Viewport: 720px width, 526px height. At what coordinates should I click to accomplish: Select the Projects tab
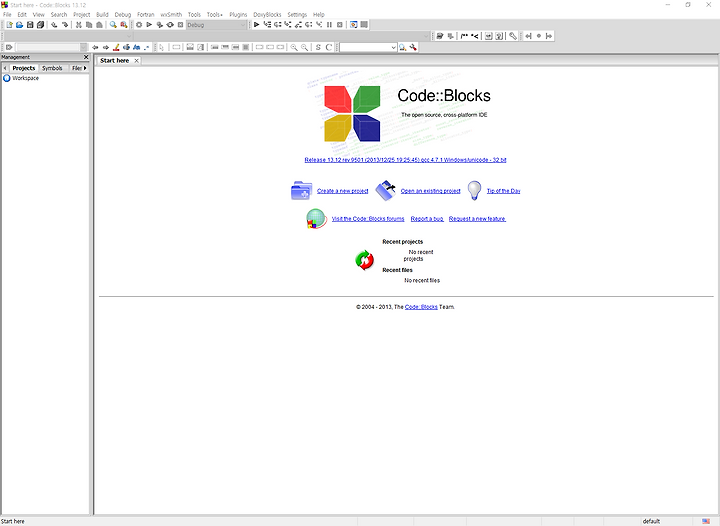[23, 68]
